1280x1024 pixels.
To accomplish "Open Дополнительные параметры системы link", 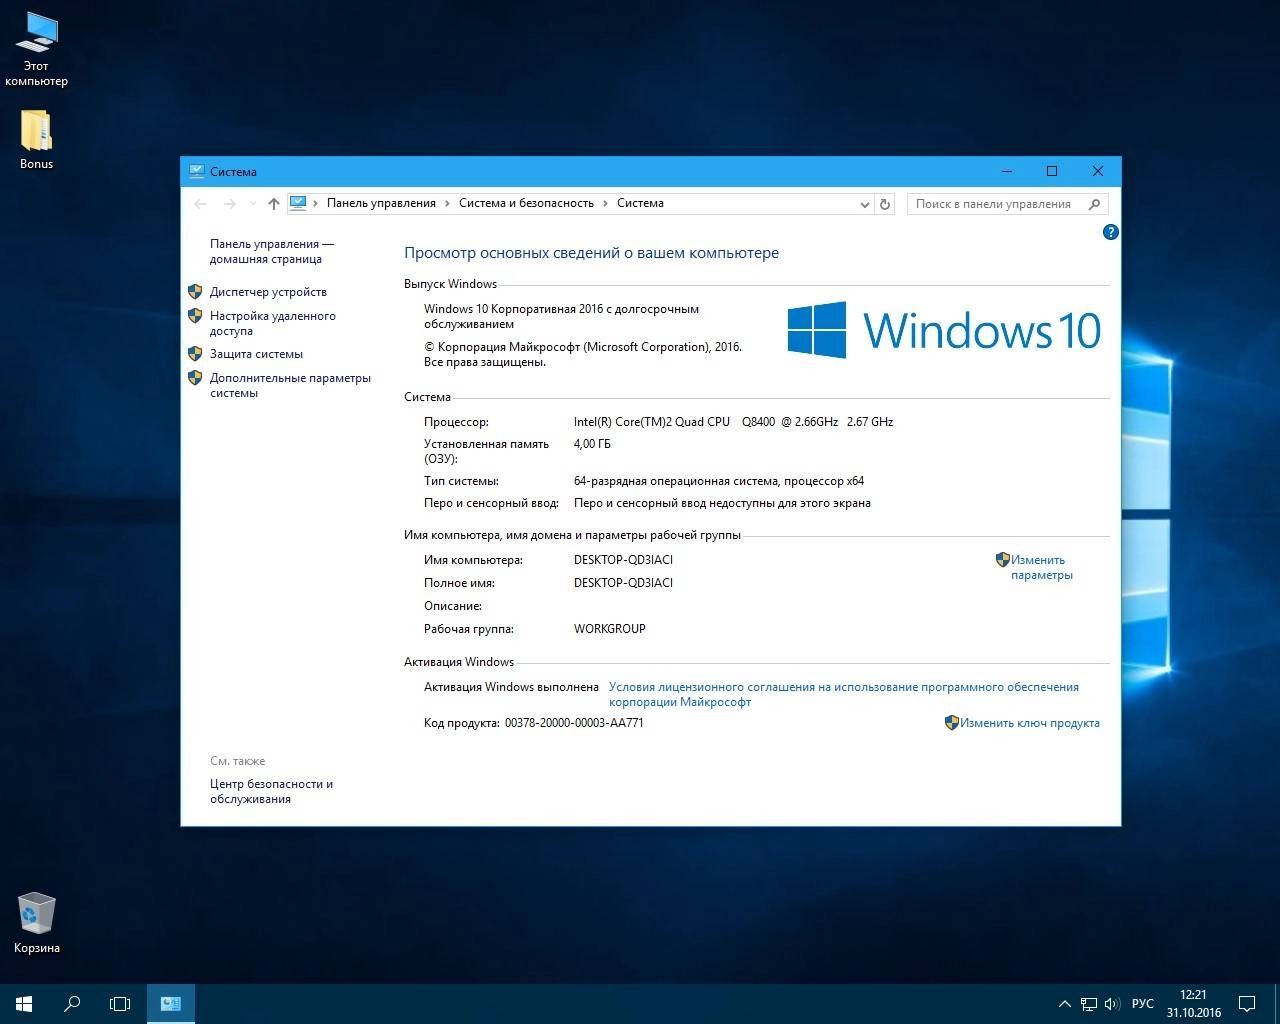I will [290, 385].
